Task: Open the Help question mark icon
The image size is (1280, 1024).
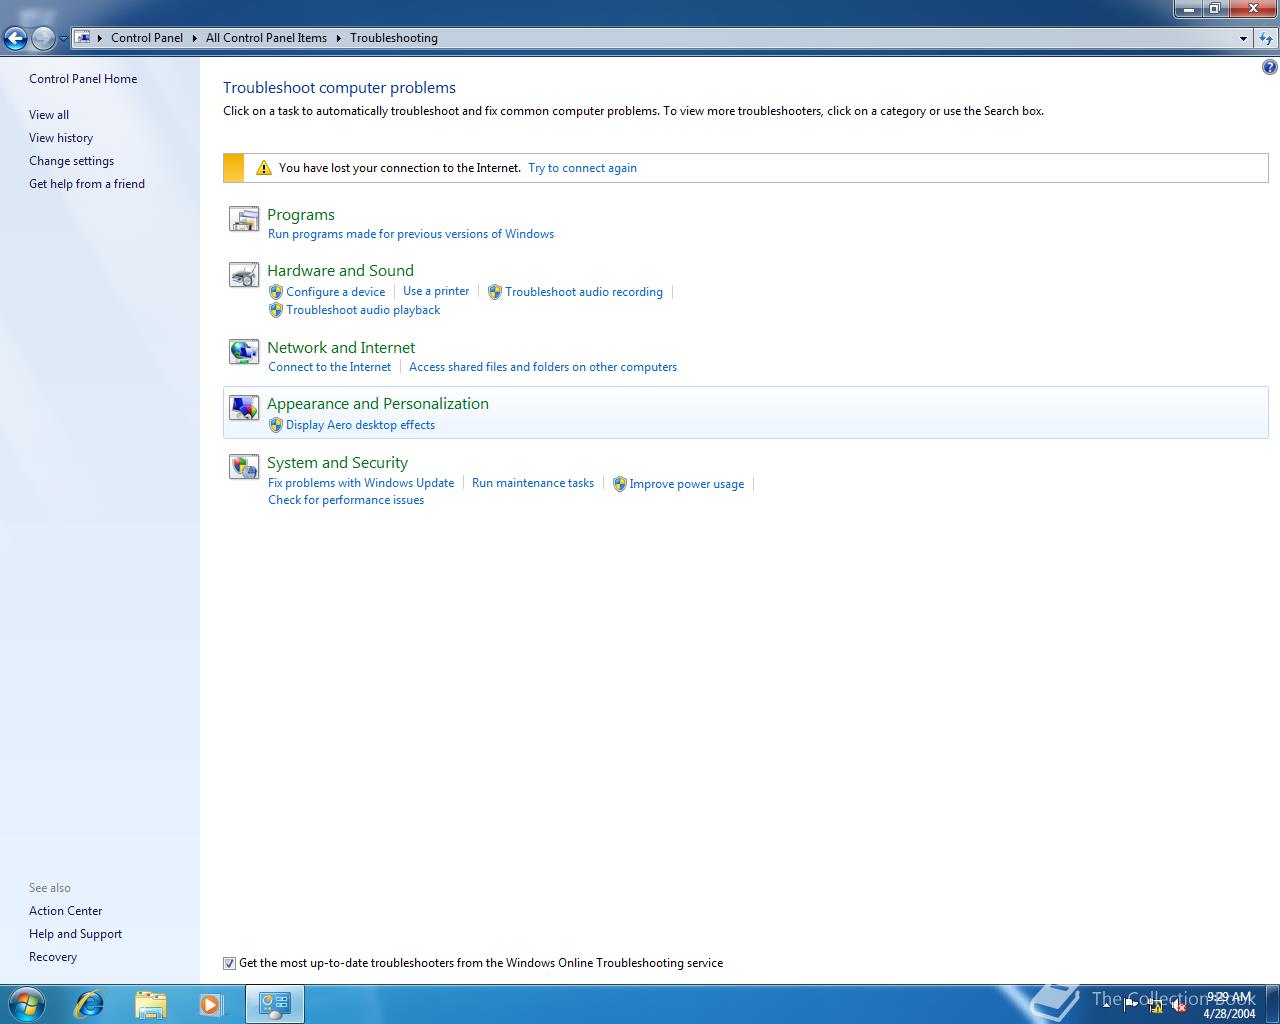Action: [x=1269, y=68]
